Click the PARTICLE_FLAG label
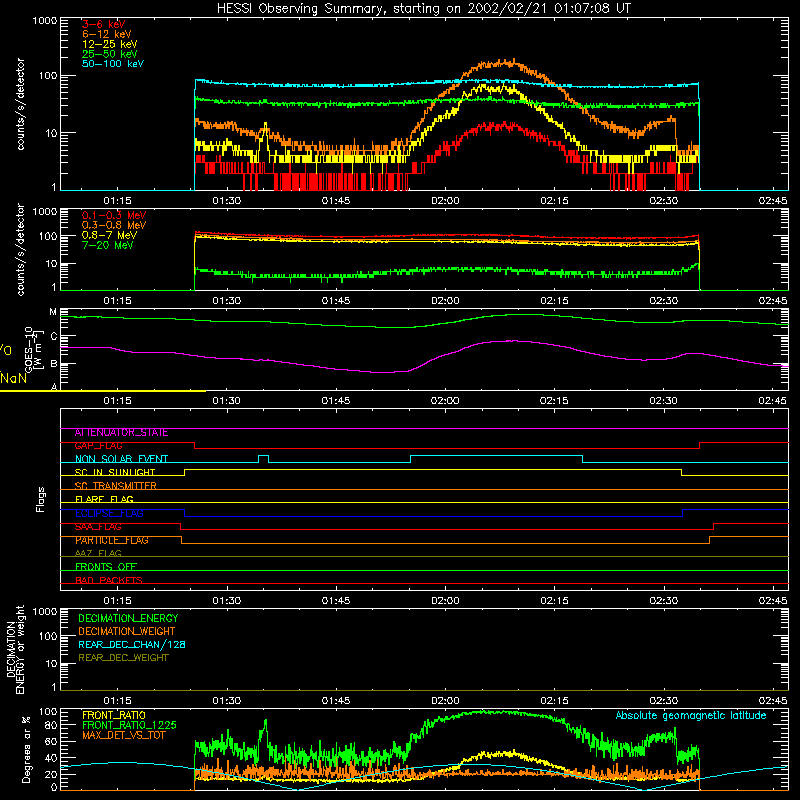 tap(112, 540)
